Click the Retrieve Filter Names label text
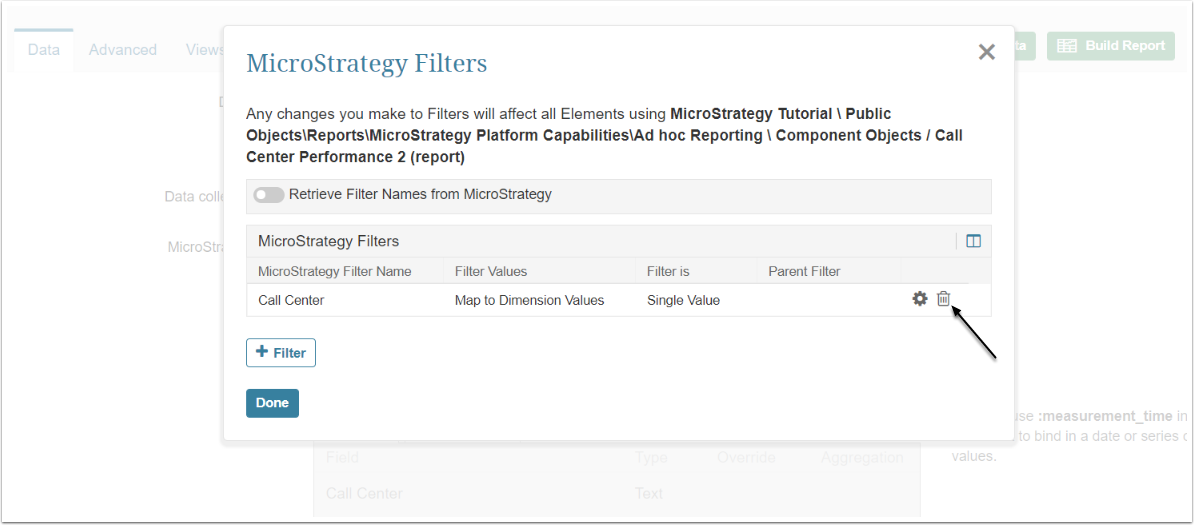 point(420,195)
